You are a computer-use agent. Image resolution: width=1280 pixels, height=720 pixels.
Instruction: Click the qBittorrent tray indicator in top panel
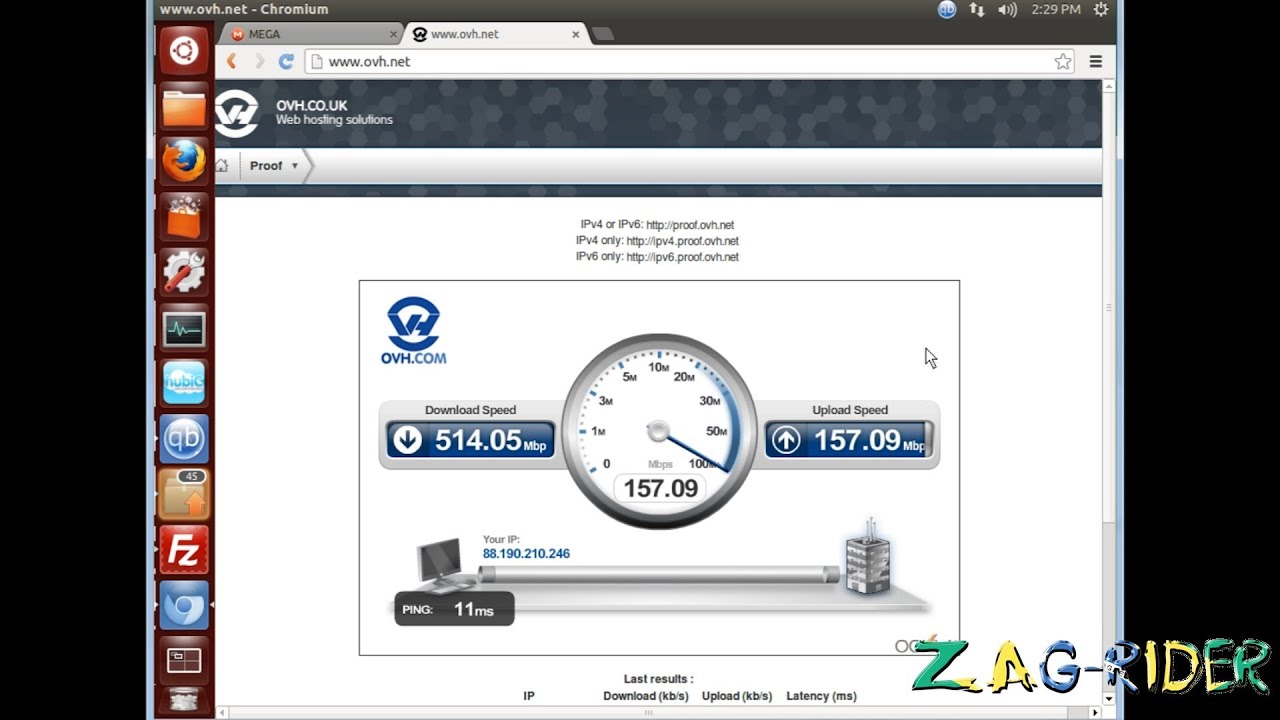coord(947,10)
